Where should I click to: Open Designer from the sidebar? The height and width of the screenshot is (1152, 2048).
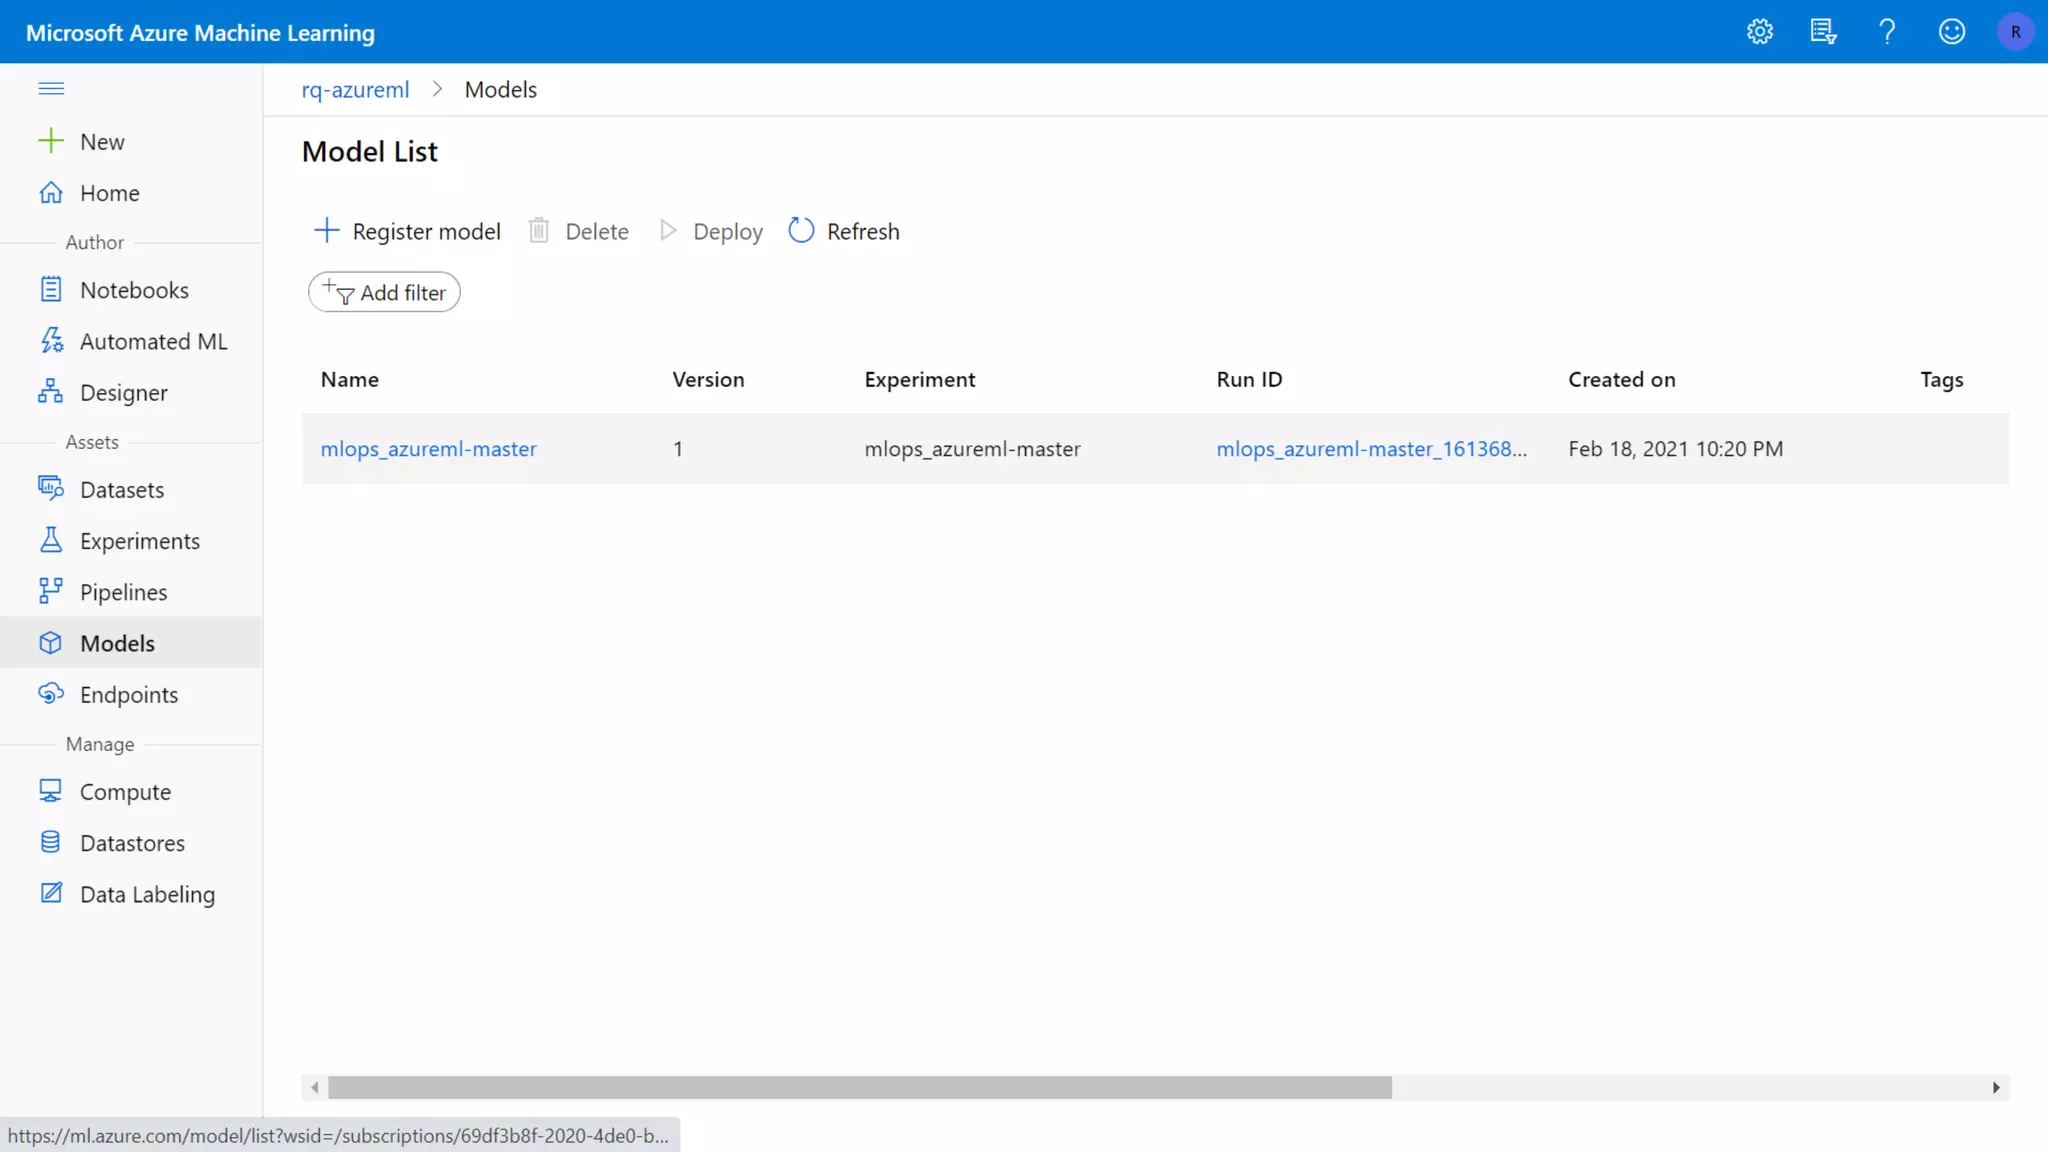click(123, 393)
